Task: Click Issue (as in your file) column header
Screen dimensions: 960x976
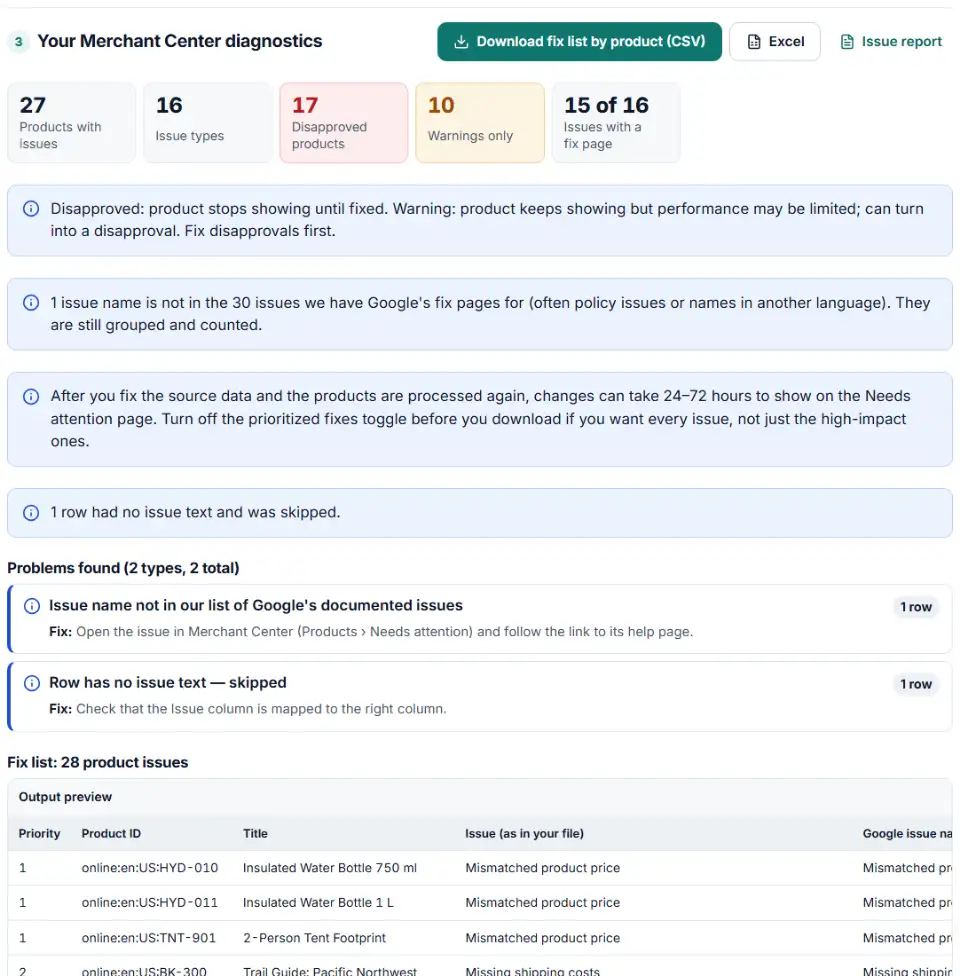Action: click(x=524, y=834)
